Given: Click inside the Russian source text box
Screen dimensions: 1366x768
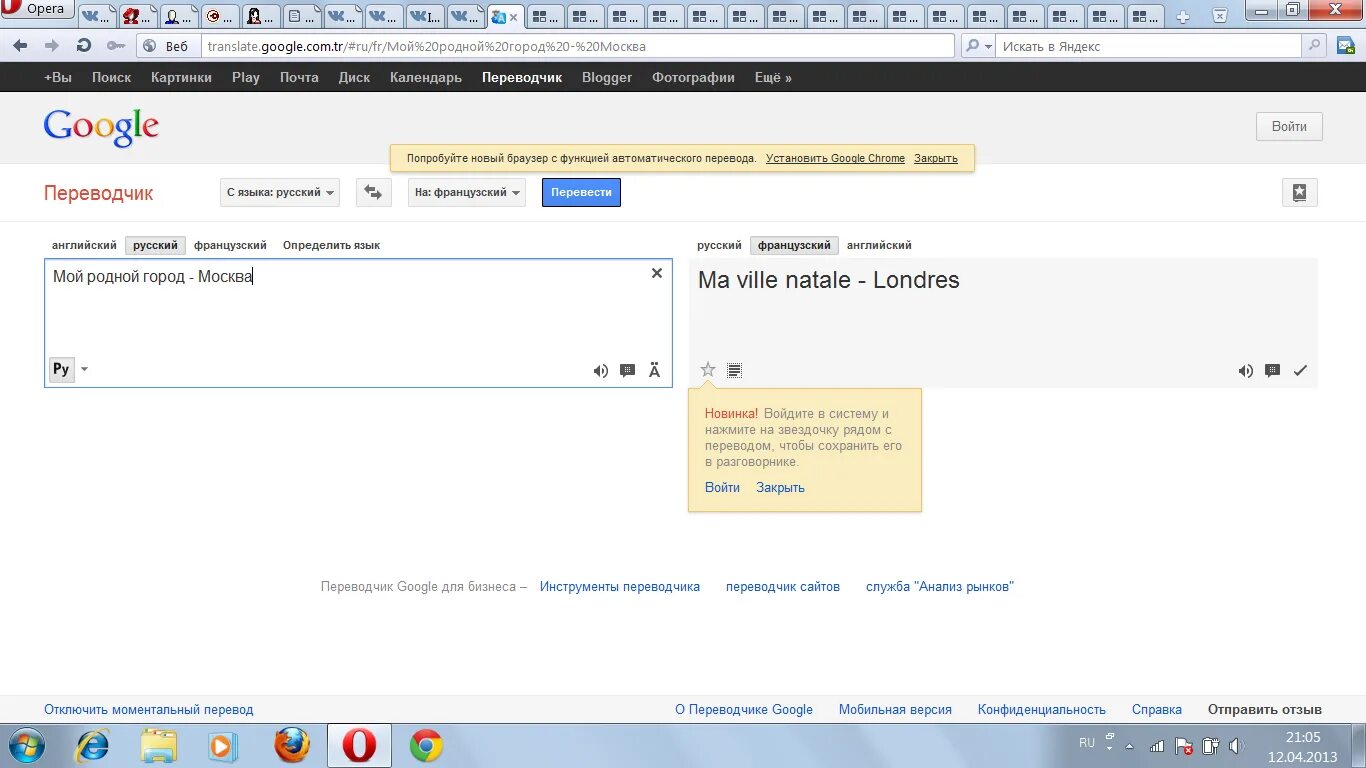Looking at the screenshot, I should point(358,322).
